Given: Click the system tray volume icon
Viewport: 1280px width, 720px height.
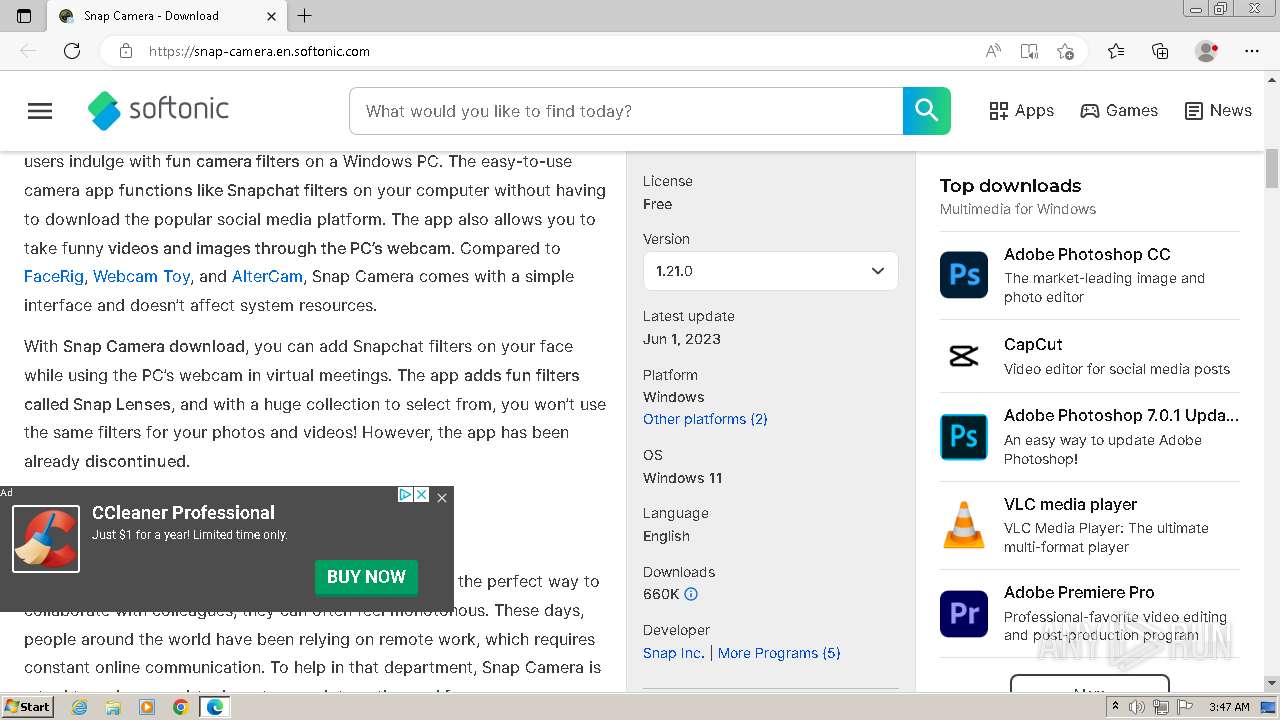Looking at the screenshot, I should pyautogui.click(x=1138, y=707).
